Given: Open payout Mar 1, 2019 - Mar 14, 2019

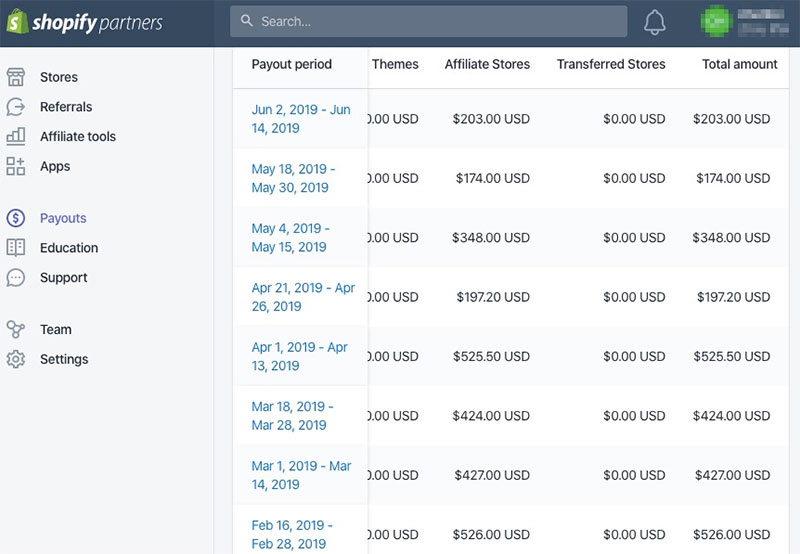Looking at the screenshot, I should click(301, 475).
